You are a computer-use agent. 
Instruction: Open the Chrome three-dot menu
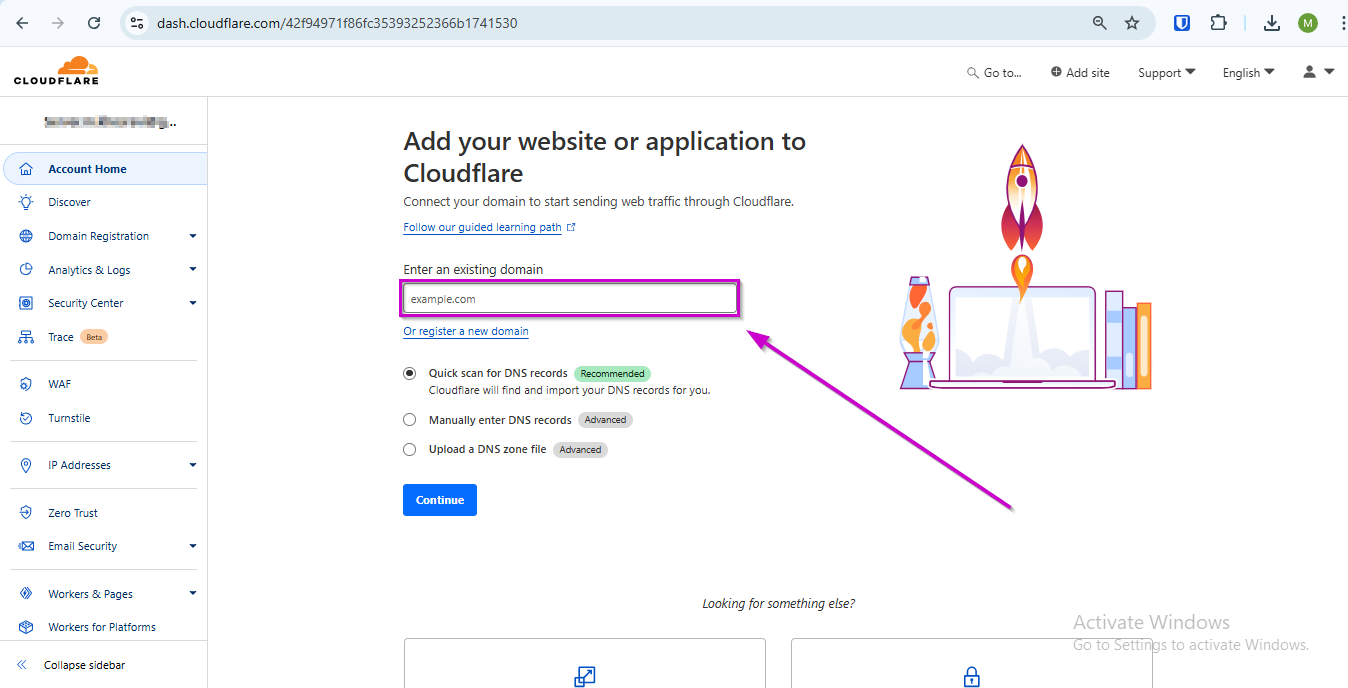coord(1341,22)
